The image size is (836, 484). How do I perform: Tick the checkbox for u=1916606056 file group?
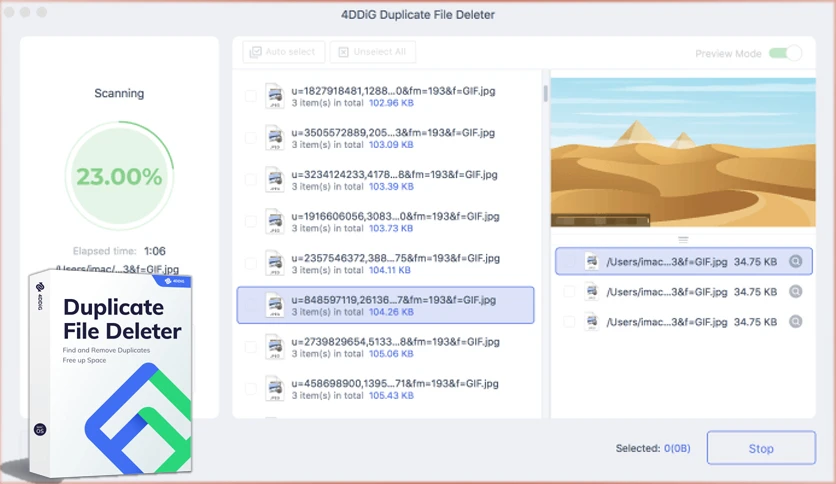click(250, 222)
